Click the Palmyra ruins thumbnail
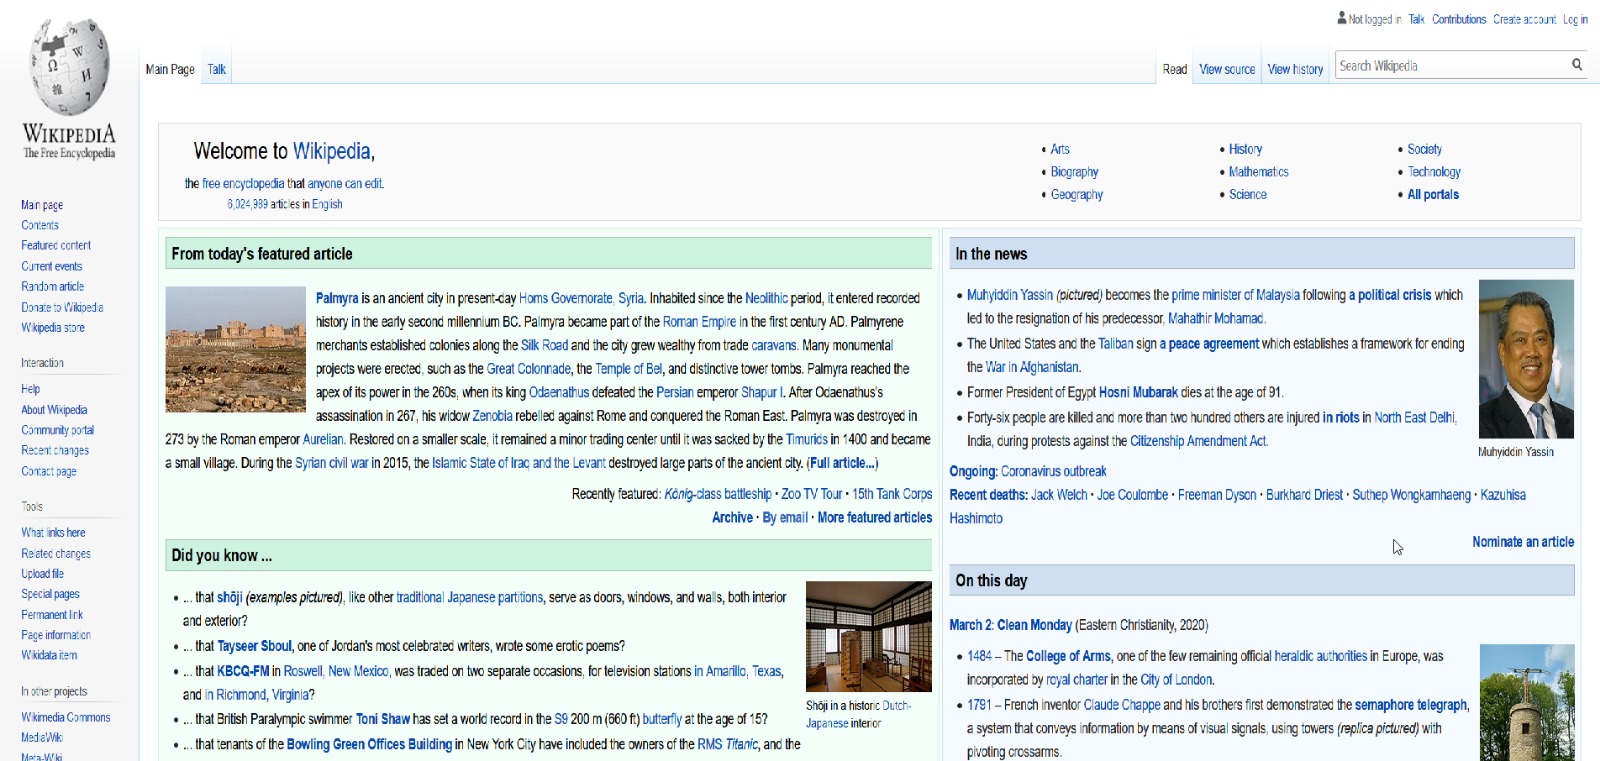 [x=235, y=349]
